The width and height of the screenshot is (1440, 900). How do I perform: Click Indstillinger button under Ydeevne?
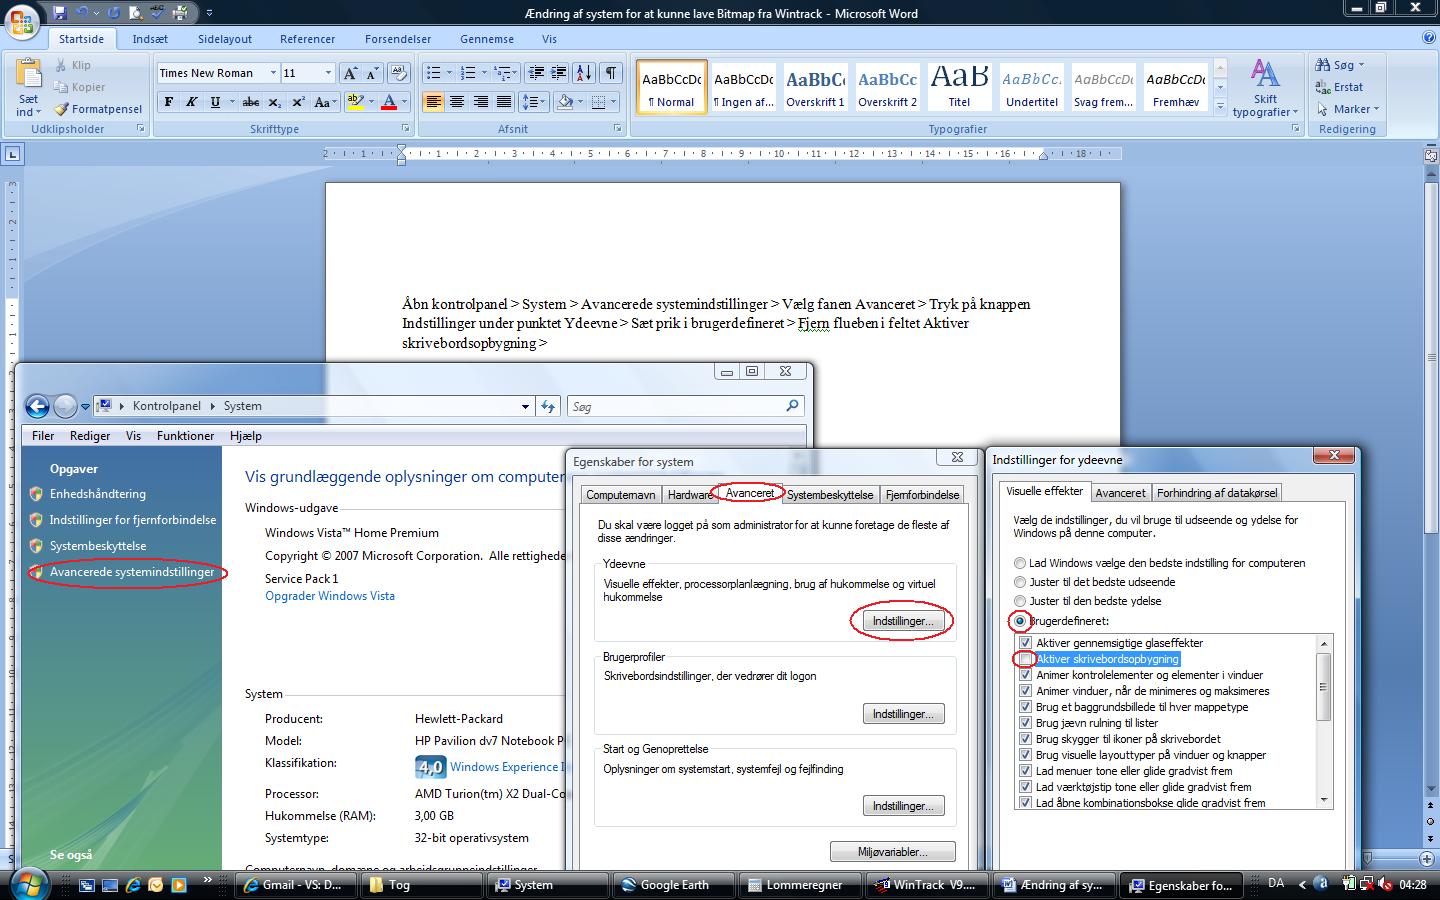point(902,621)
